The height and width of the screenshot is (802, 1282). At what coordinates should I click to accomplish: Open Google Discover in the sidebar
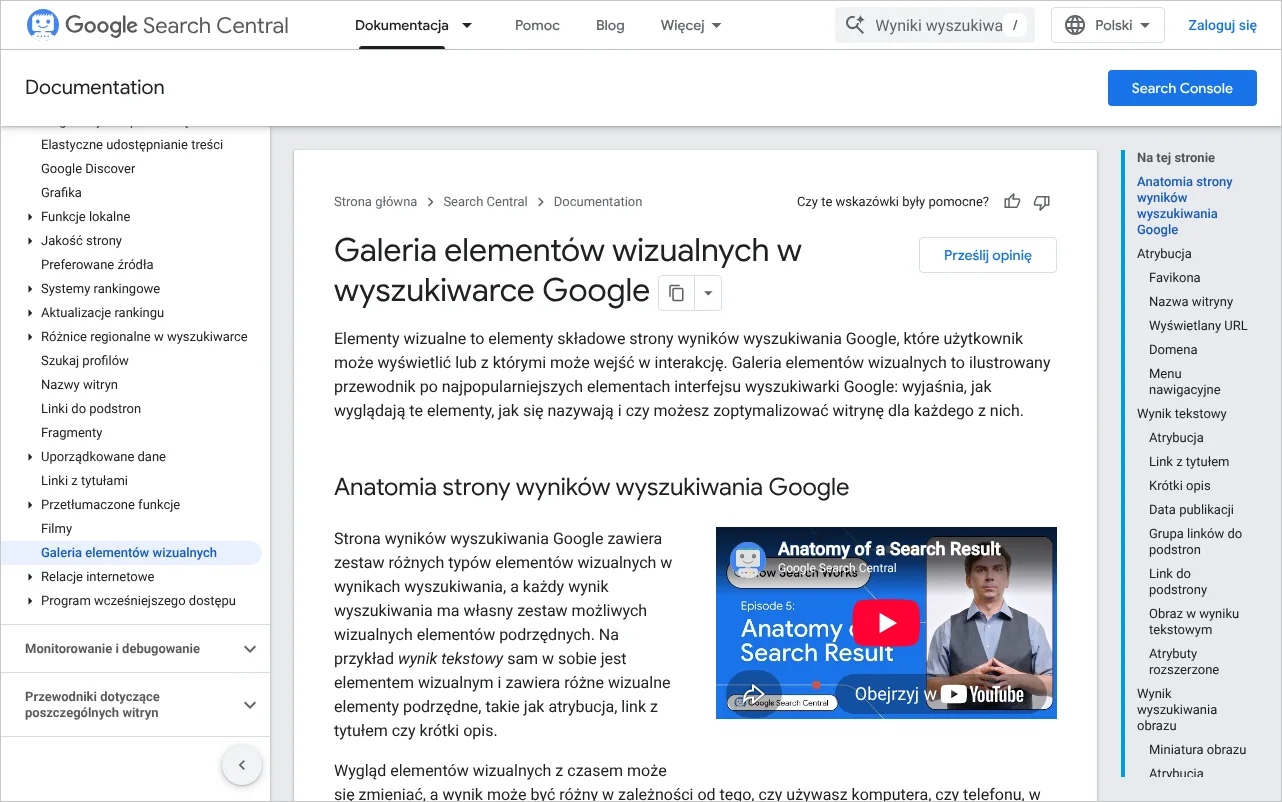88,169
